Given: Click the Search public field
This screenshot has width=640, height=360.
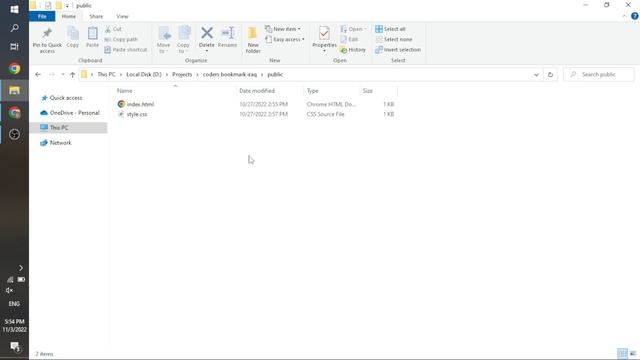Looking at the screenshot, I should tap(599, 74).
